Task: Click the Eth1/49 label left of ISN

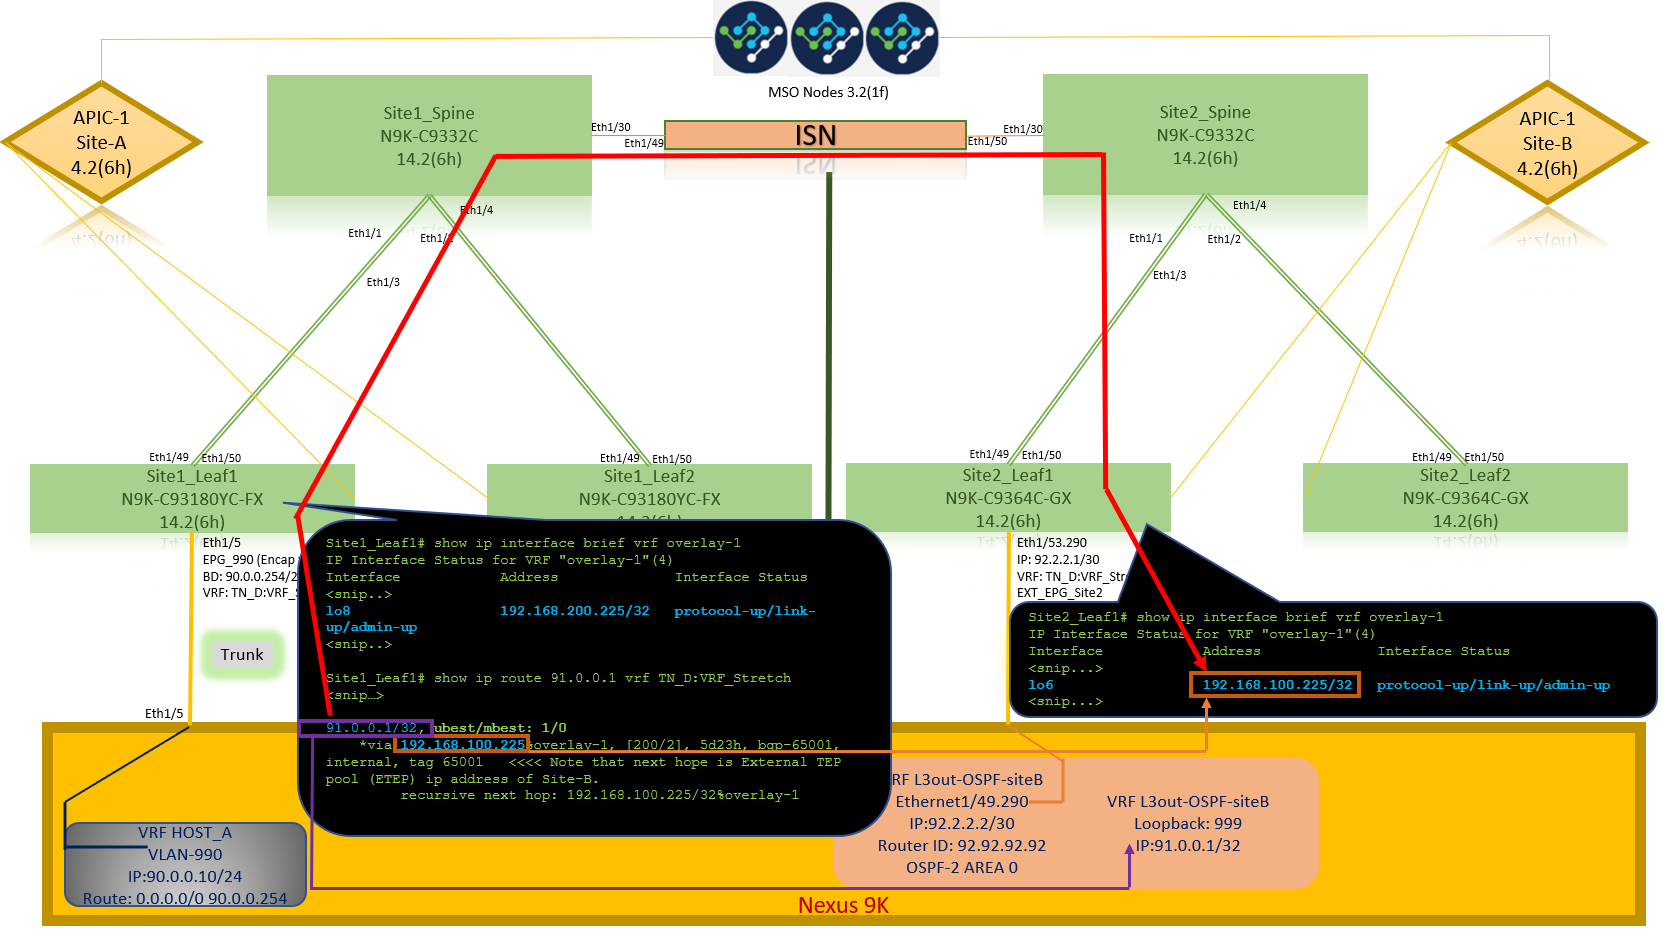Action: [644, 143]
